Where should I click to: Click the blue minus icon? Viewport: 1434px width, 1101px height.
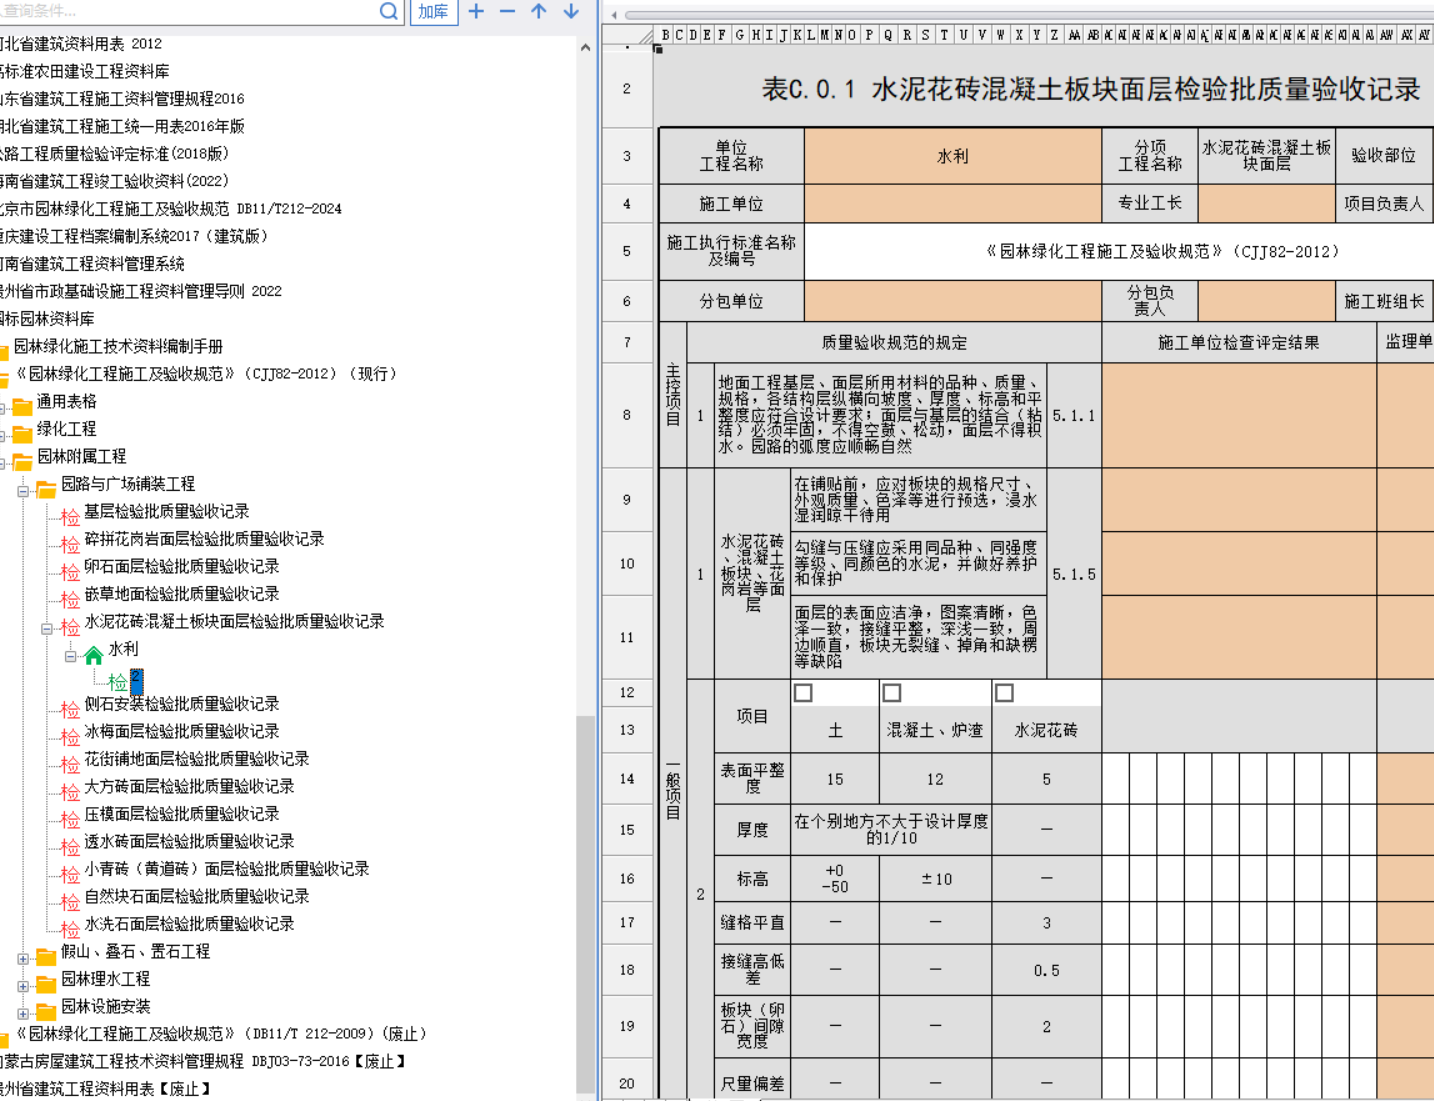pos(507,12)
